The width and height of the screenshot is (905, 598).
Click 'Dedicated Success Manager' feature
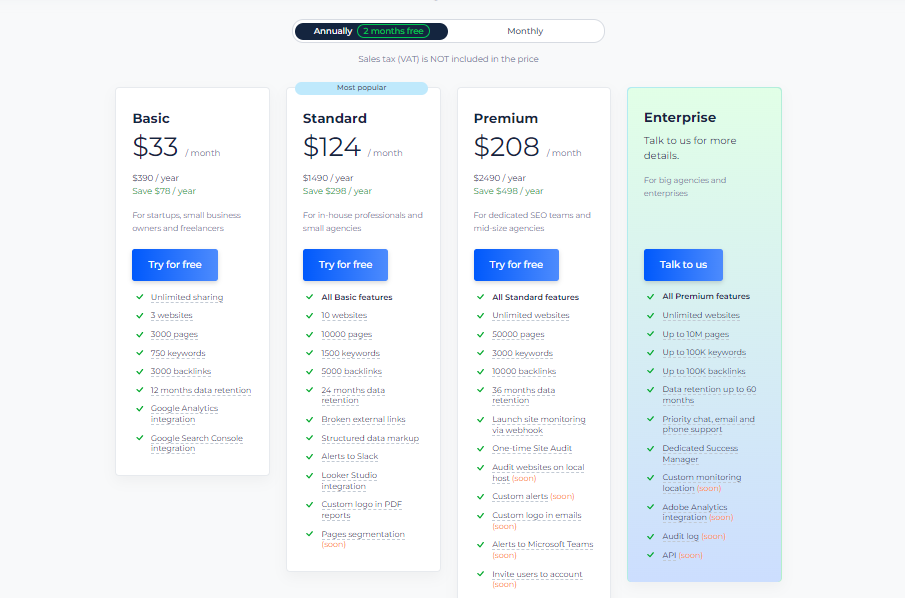[700, 454]
